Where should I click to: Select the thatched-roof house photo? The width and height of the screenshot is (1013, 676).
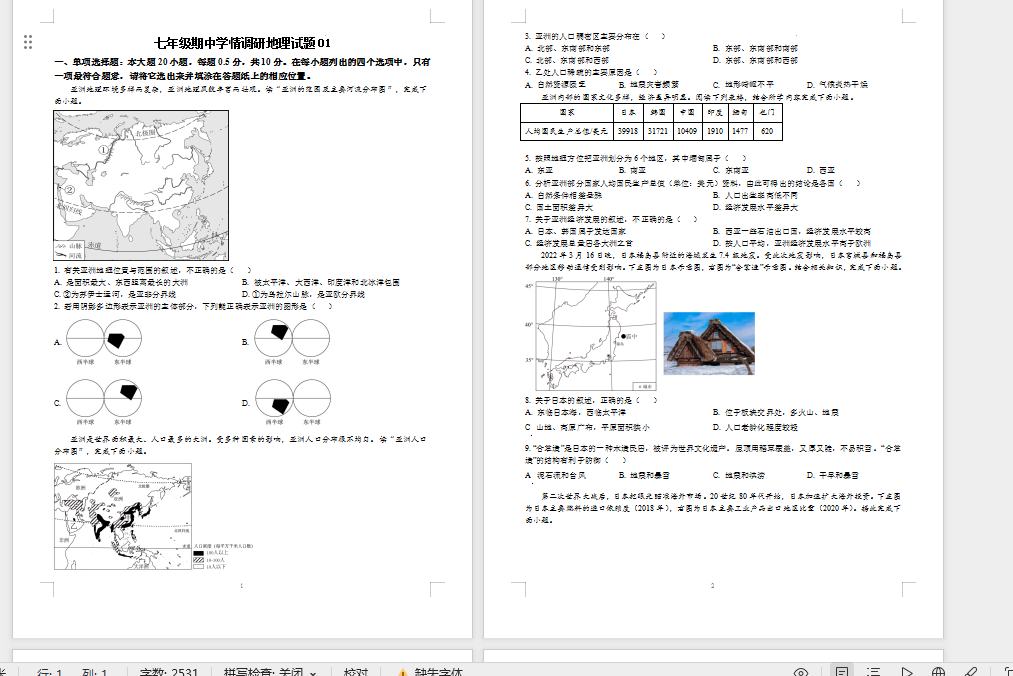click(x=709, y=343)
